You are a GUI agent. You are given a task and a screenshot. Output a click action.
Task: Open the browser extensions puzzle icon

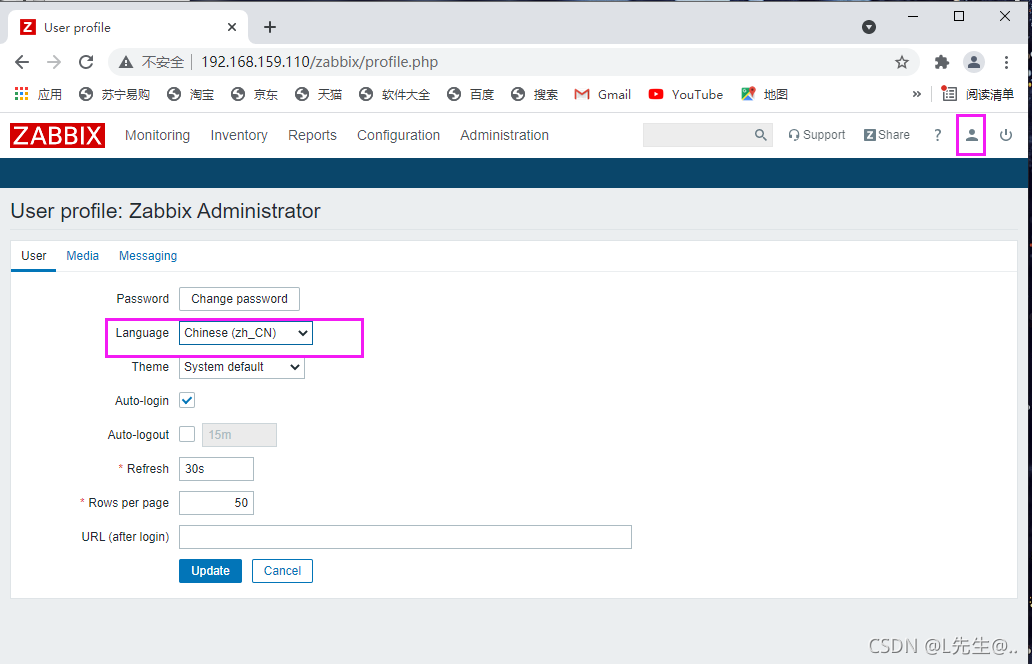point(942,62)
